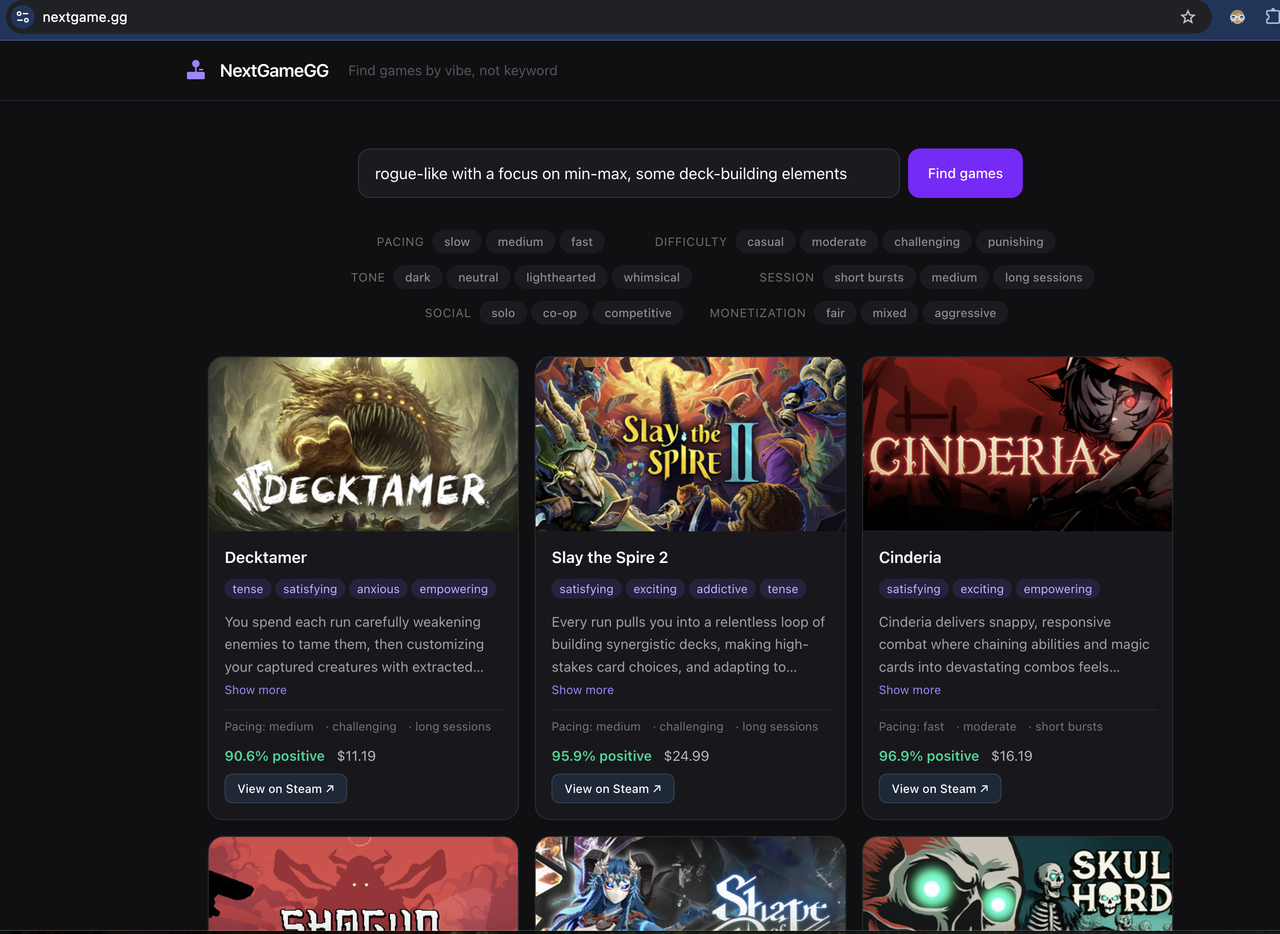Screen dimensions: 1280x934
Task: Click the Decktamer game title
Action: [x=266, y=557]
